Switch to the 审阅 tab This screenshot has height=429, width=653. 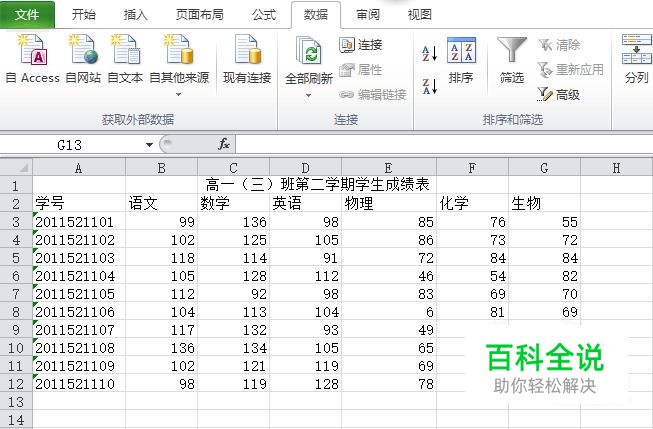[x=368, y=15]
